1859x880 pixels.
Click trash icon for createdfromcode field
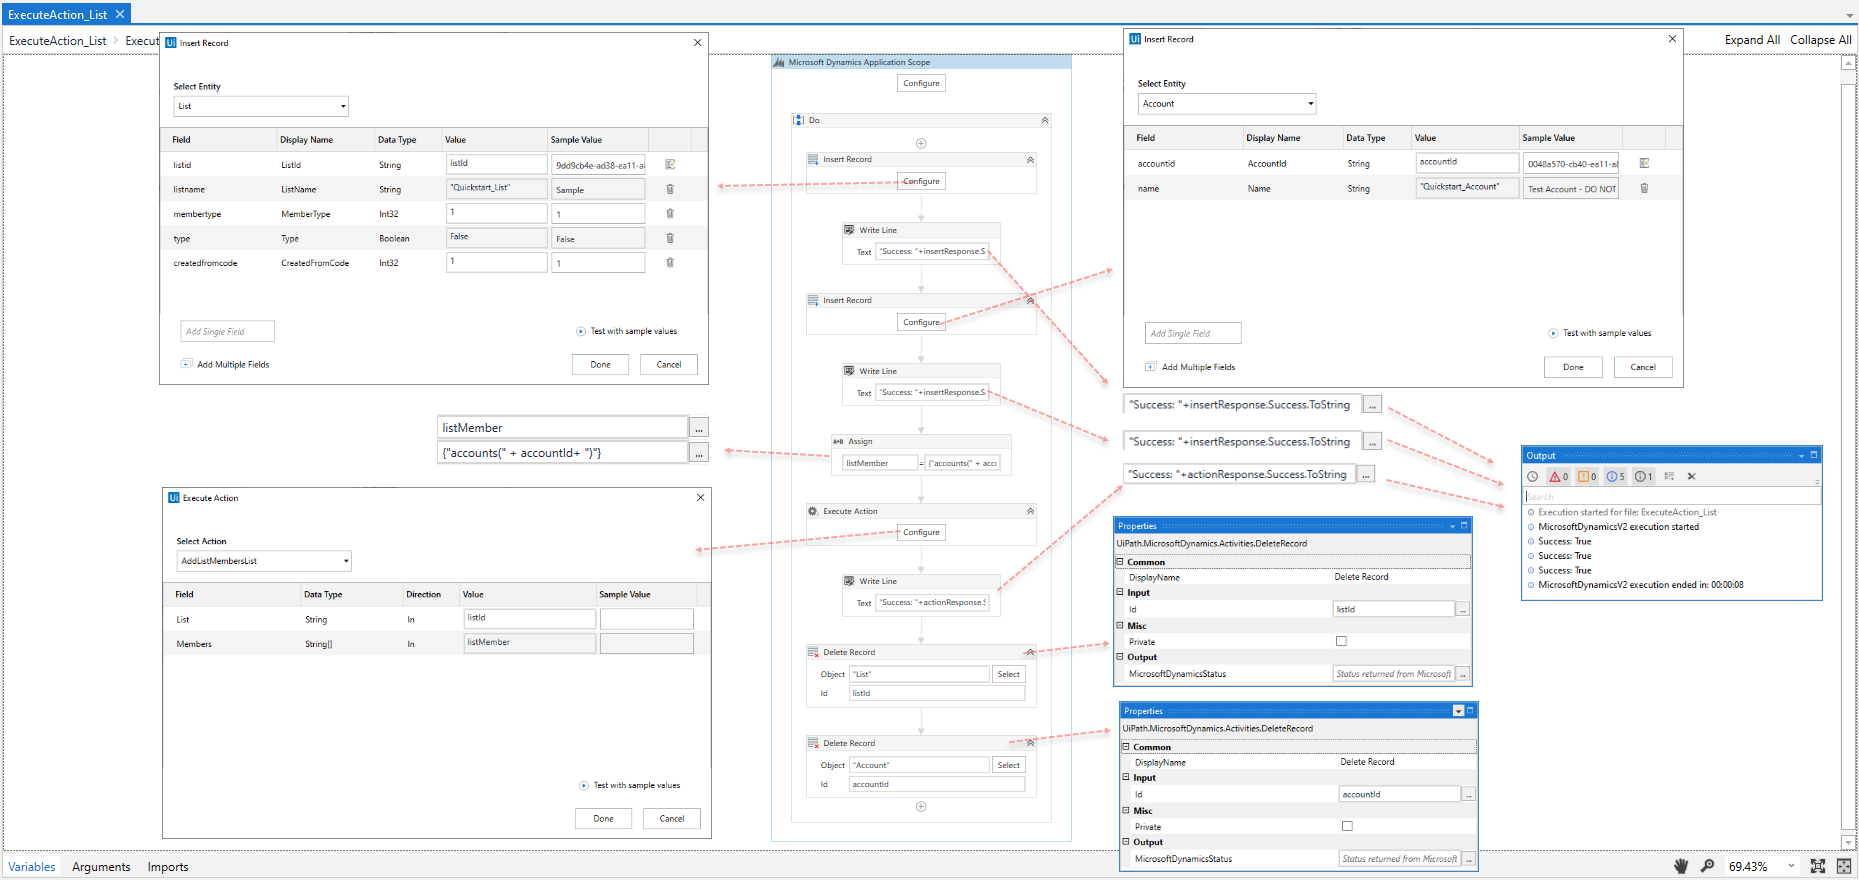click(670, 263)
